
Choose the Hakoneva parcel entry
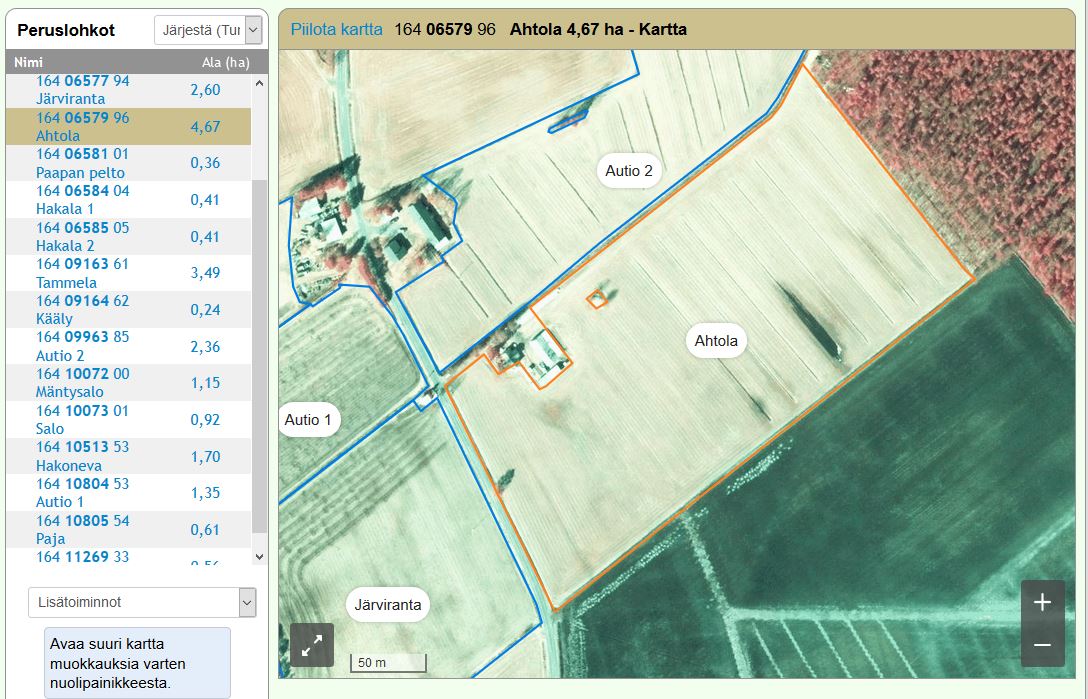(82, 456)
